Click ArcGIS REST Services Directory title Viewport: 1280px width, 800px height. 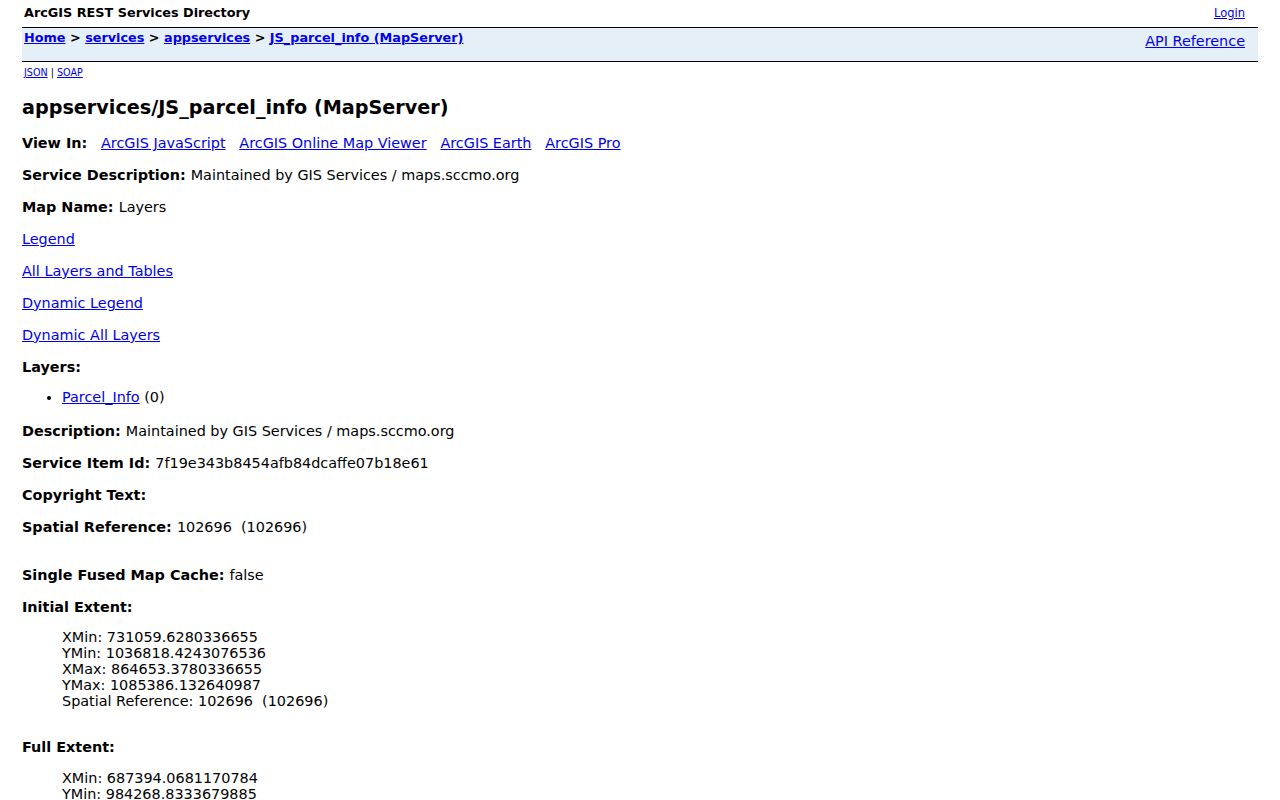click(137, 13)
